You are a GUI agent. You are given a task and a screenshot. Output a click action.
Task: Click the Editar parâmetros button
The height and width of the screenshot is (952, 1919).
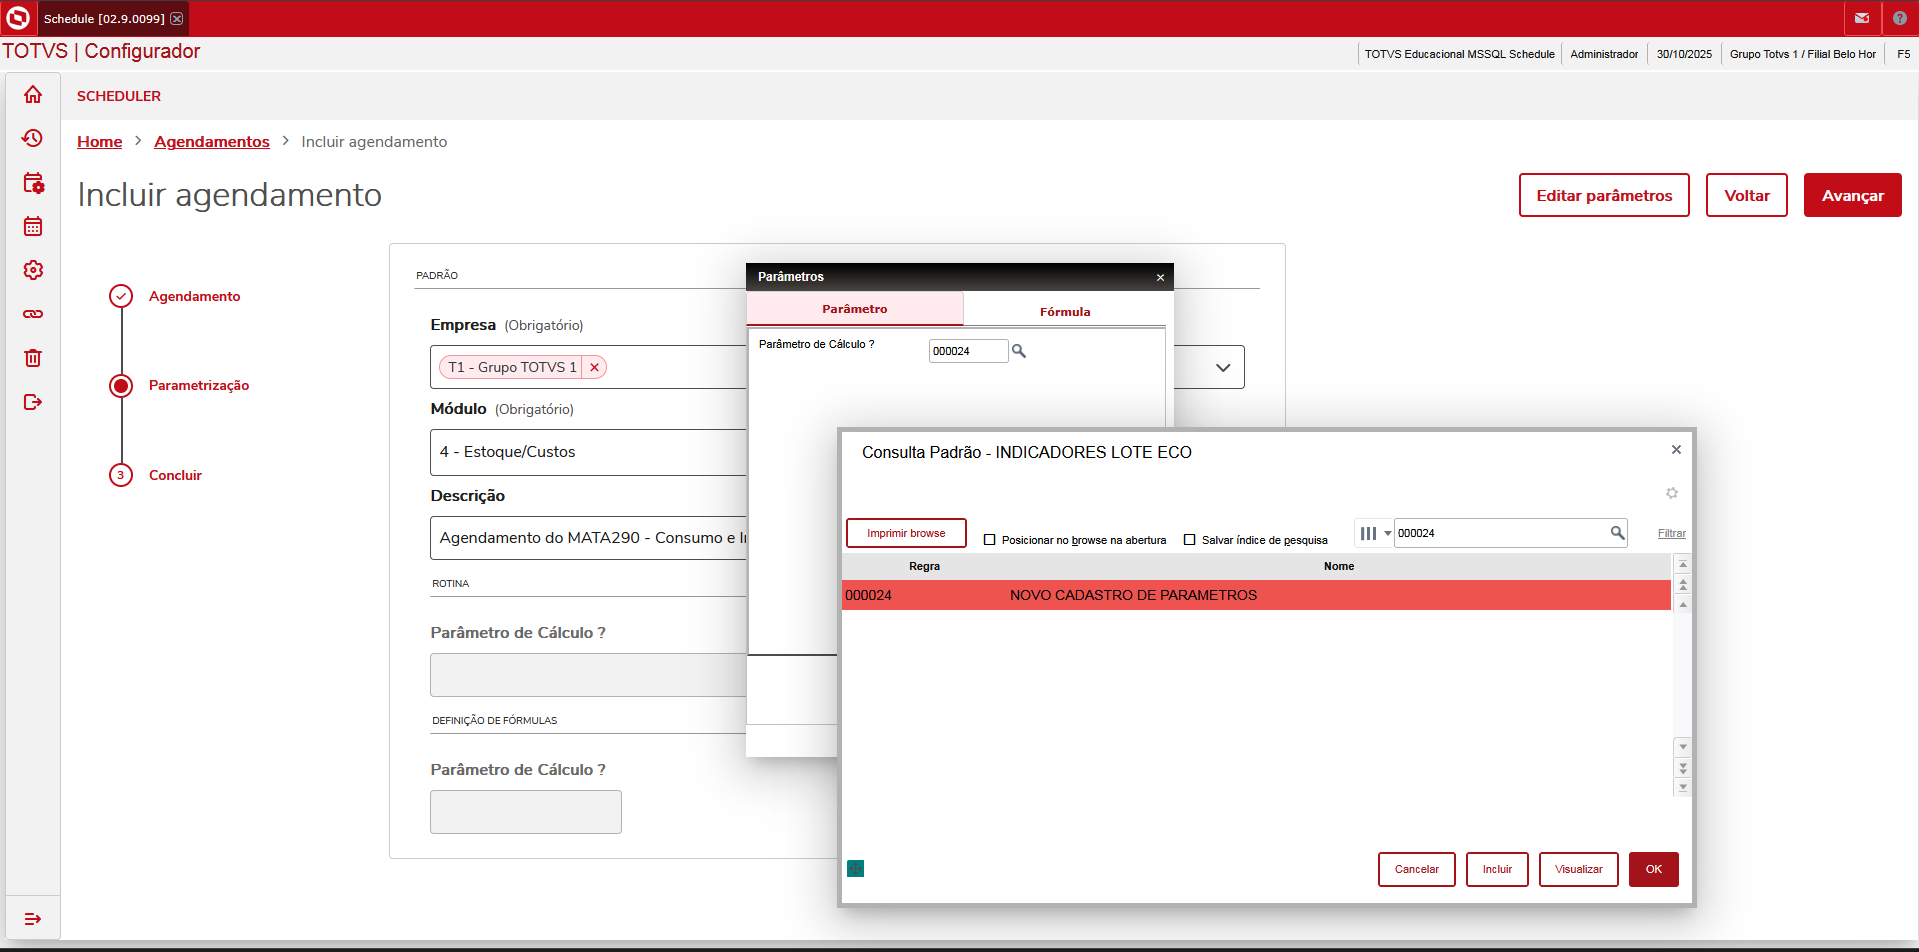[1604, 195]
